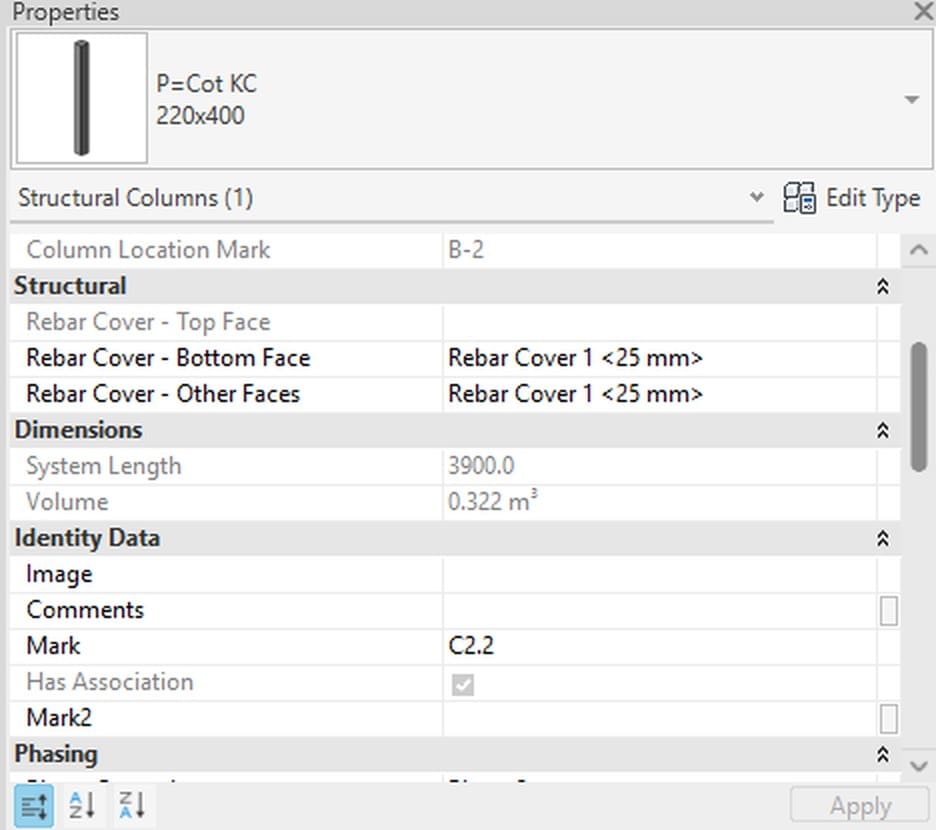Click the Apply button

[x=860, y=806]
